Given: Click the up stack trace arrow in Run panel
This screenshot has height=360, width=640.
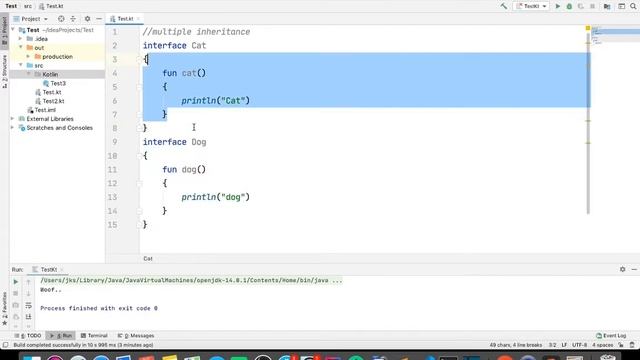Looking at the screenshot, I should pyautogui.click(x=29, y=282).
